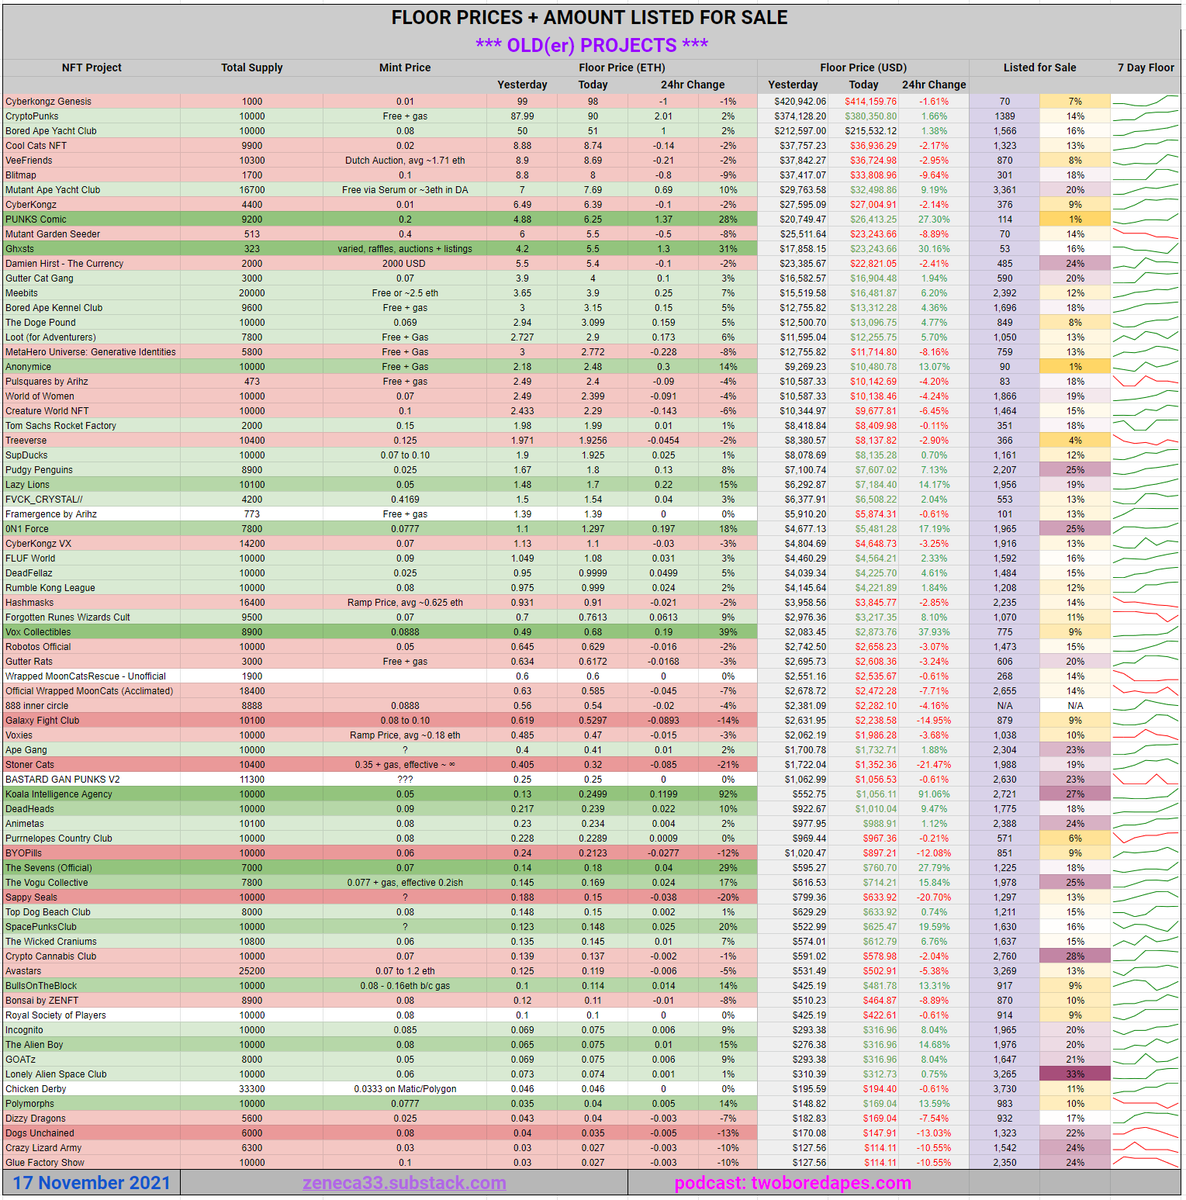Select the 'Cool Cats NFT' name cell
This screenshot has width=1186, height=1200.
(x=91, y=146)
